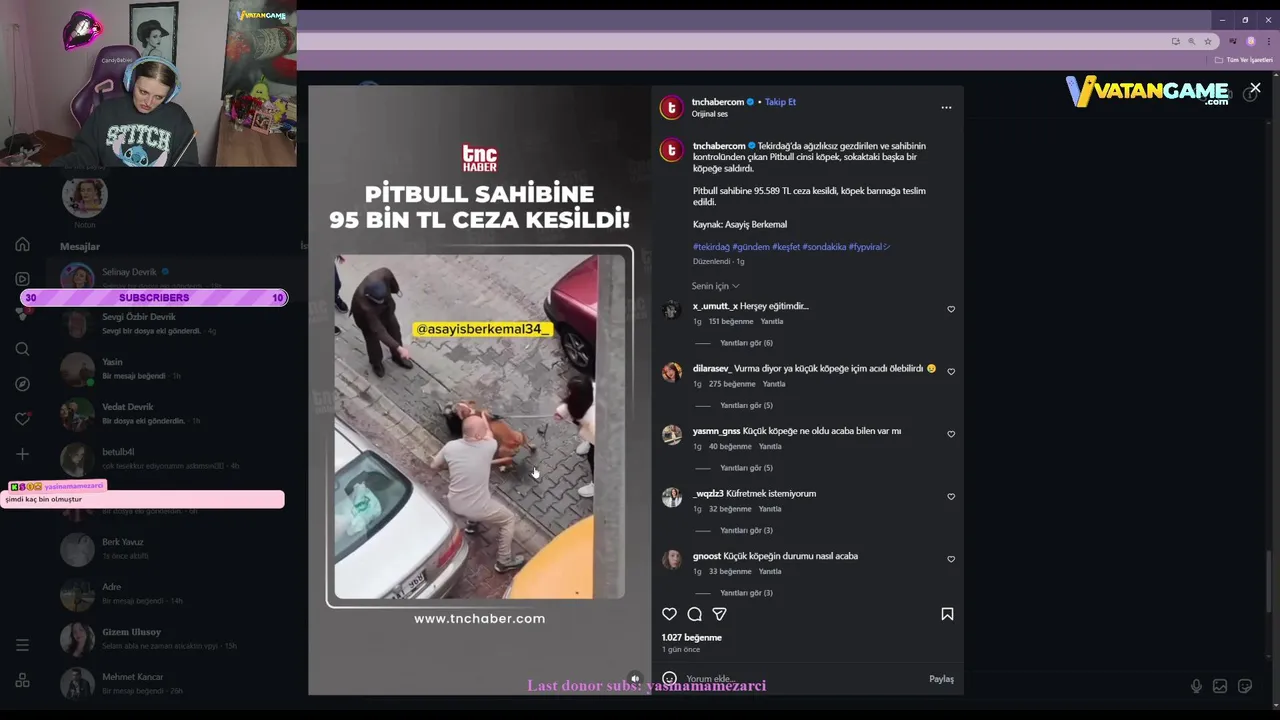Open comments with the speech bubble icon

[694, 614]
